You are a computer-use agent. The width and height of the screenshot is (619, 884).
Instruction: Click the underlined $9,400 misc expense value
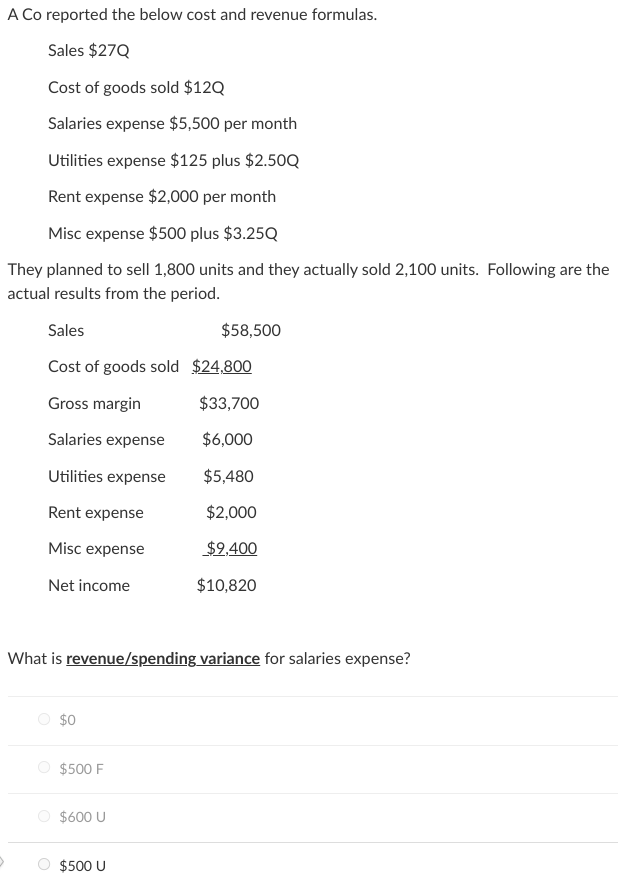tap(231, 548)
